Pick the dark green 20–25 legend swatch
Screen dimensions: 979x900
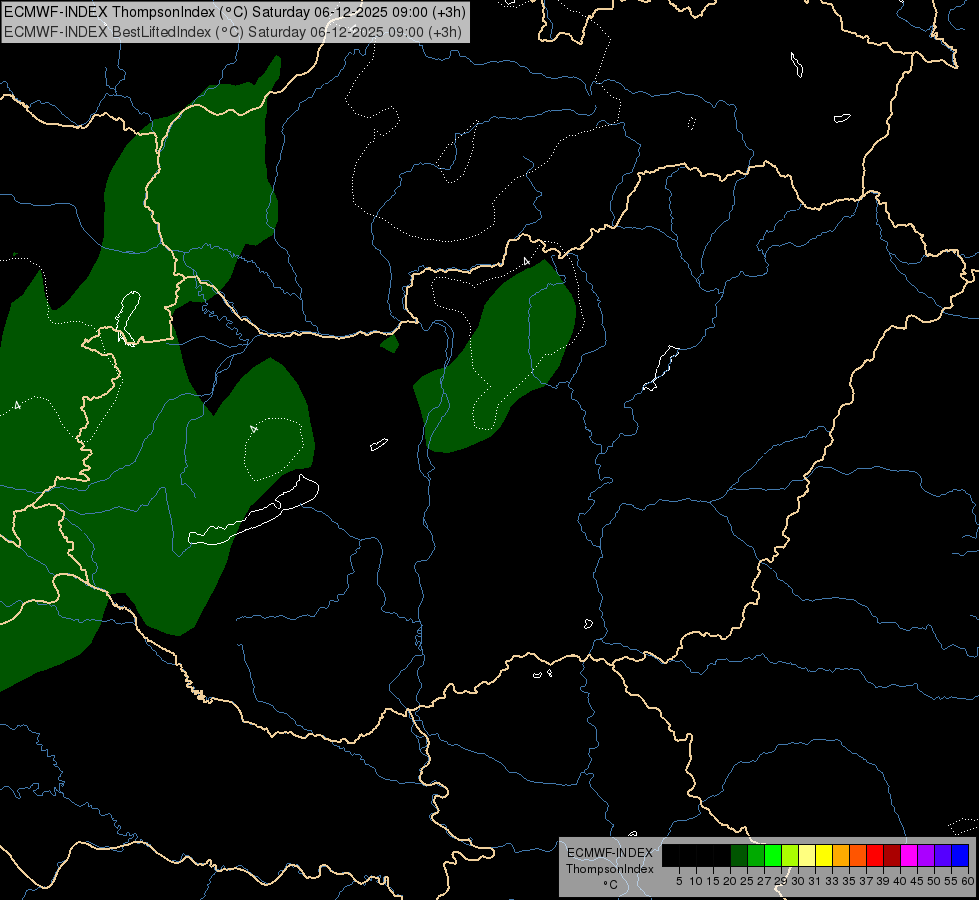point(739,856)
